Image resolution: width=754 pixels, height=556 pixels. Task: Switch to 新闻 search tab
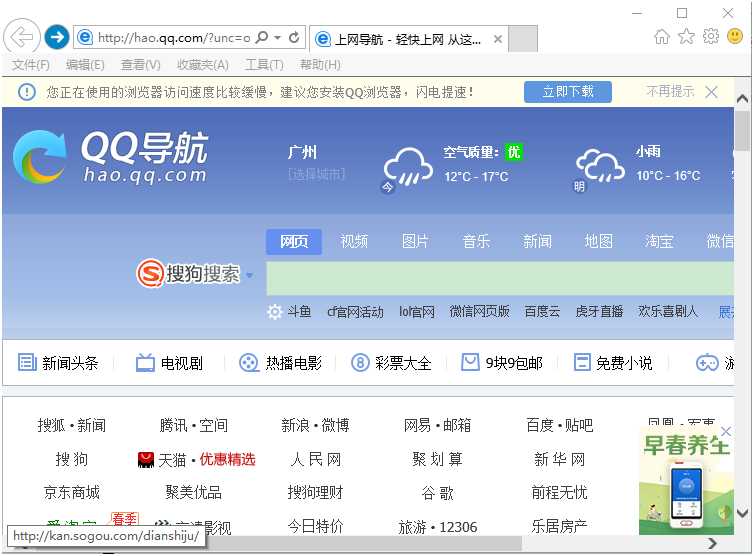tap(537, 241)
